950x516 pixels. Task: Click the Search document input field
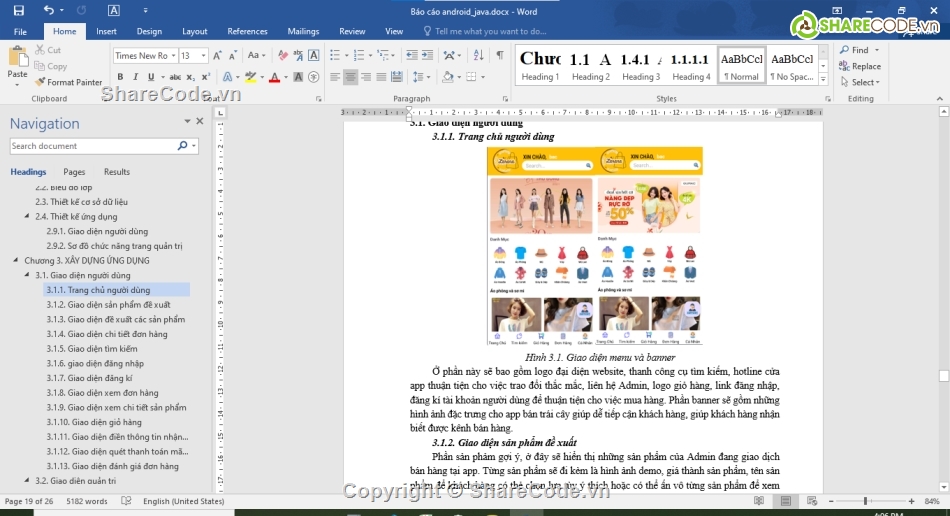point(92,146)
